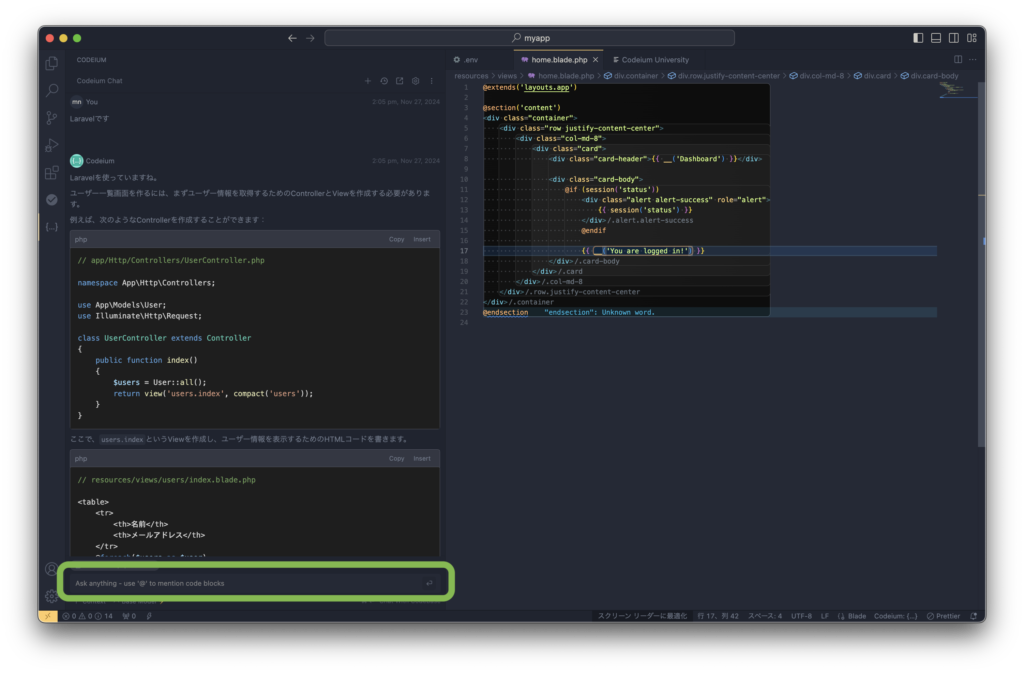Open the checkmark view in activity bar

point(52,200)
